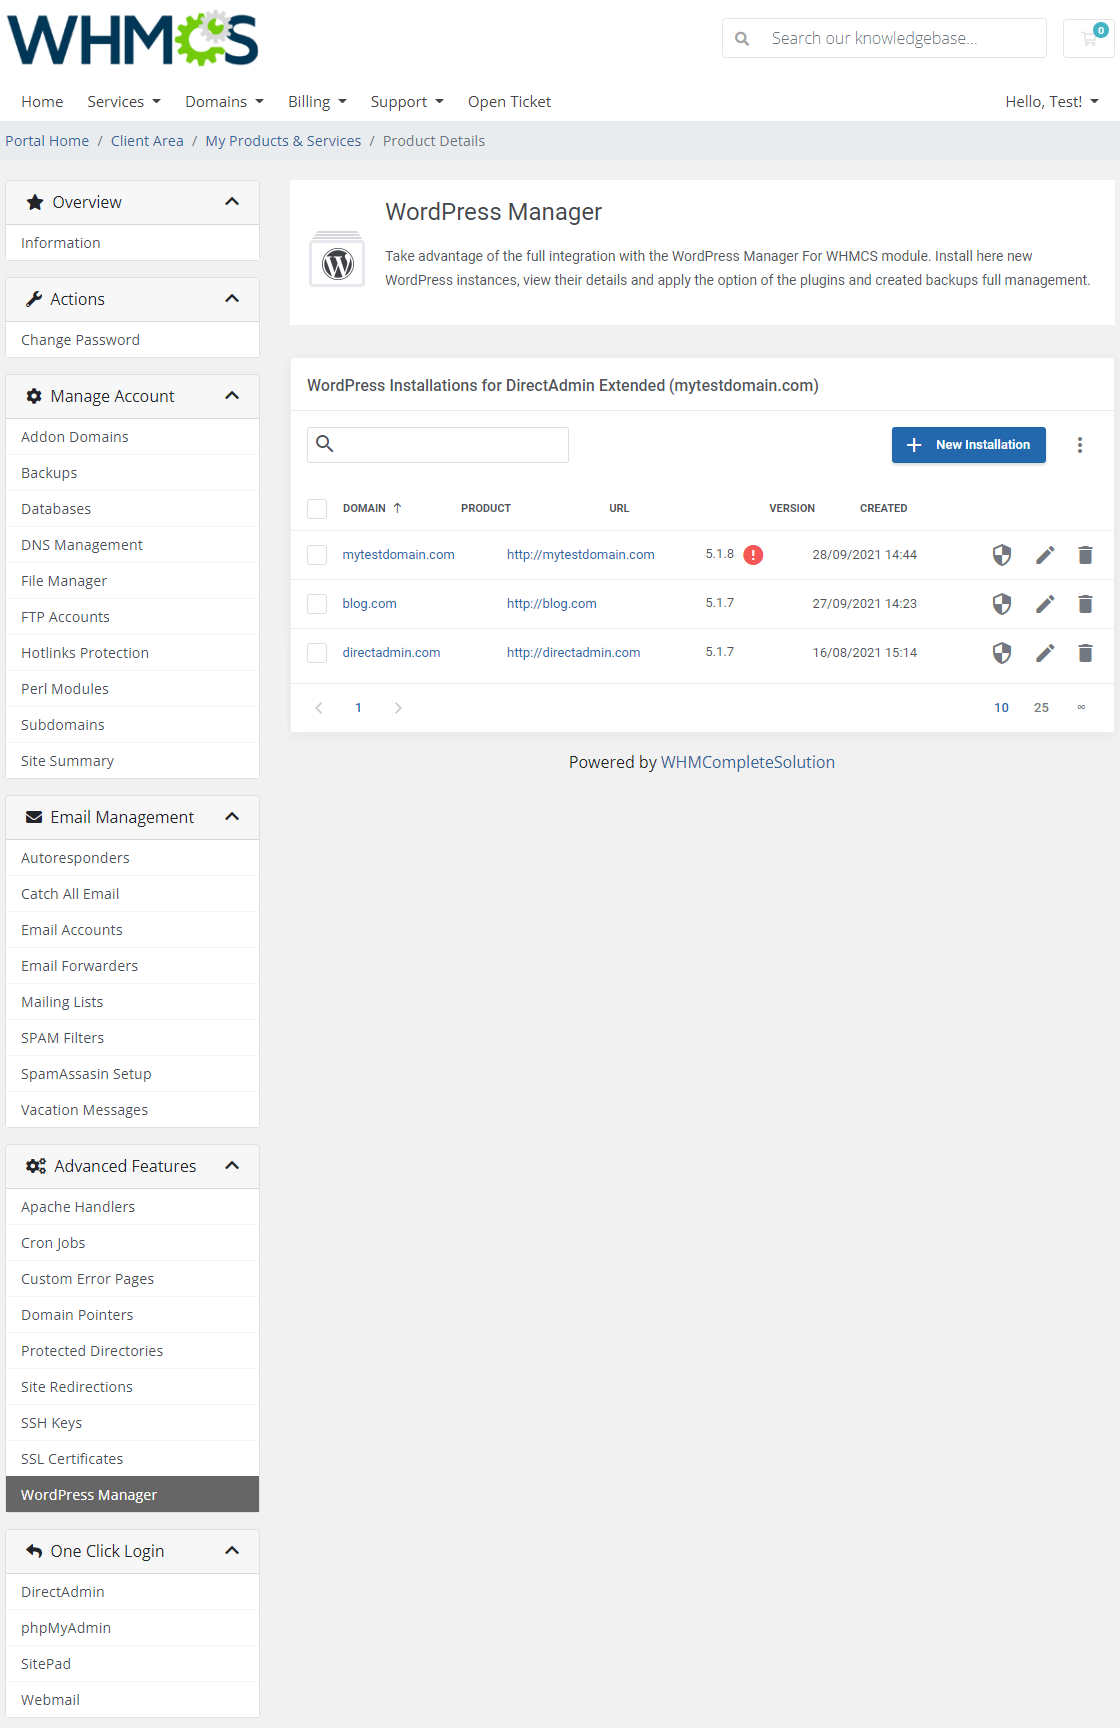Image resolution: width=1120 pixels, height=1728 pixels.
Task: Delete the mytestdomain.com installation
Action: coord(1085,555)
